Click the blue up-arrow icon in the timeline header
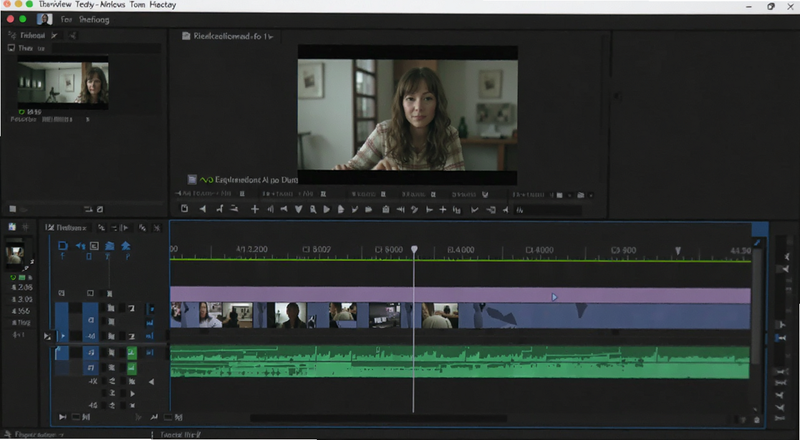The image size is (800, 440). tap(126, 246)
